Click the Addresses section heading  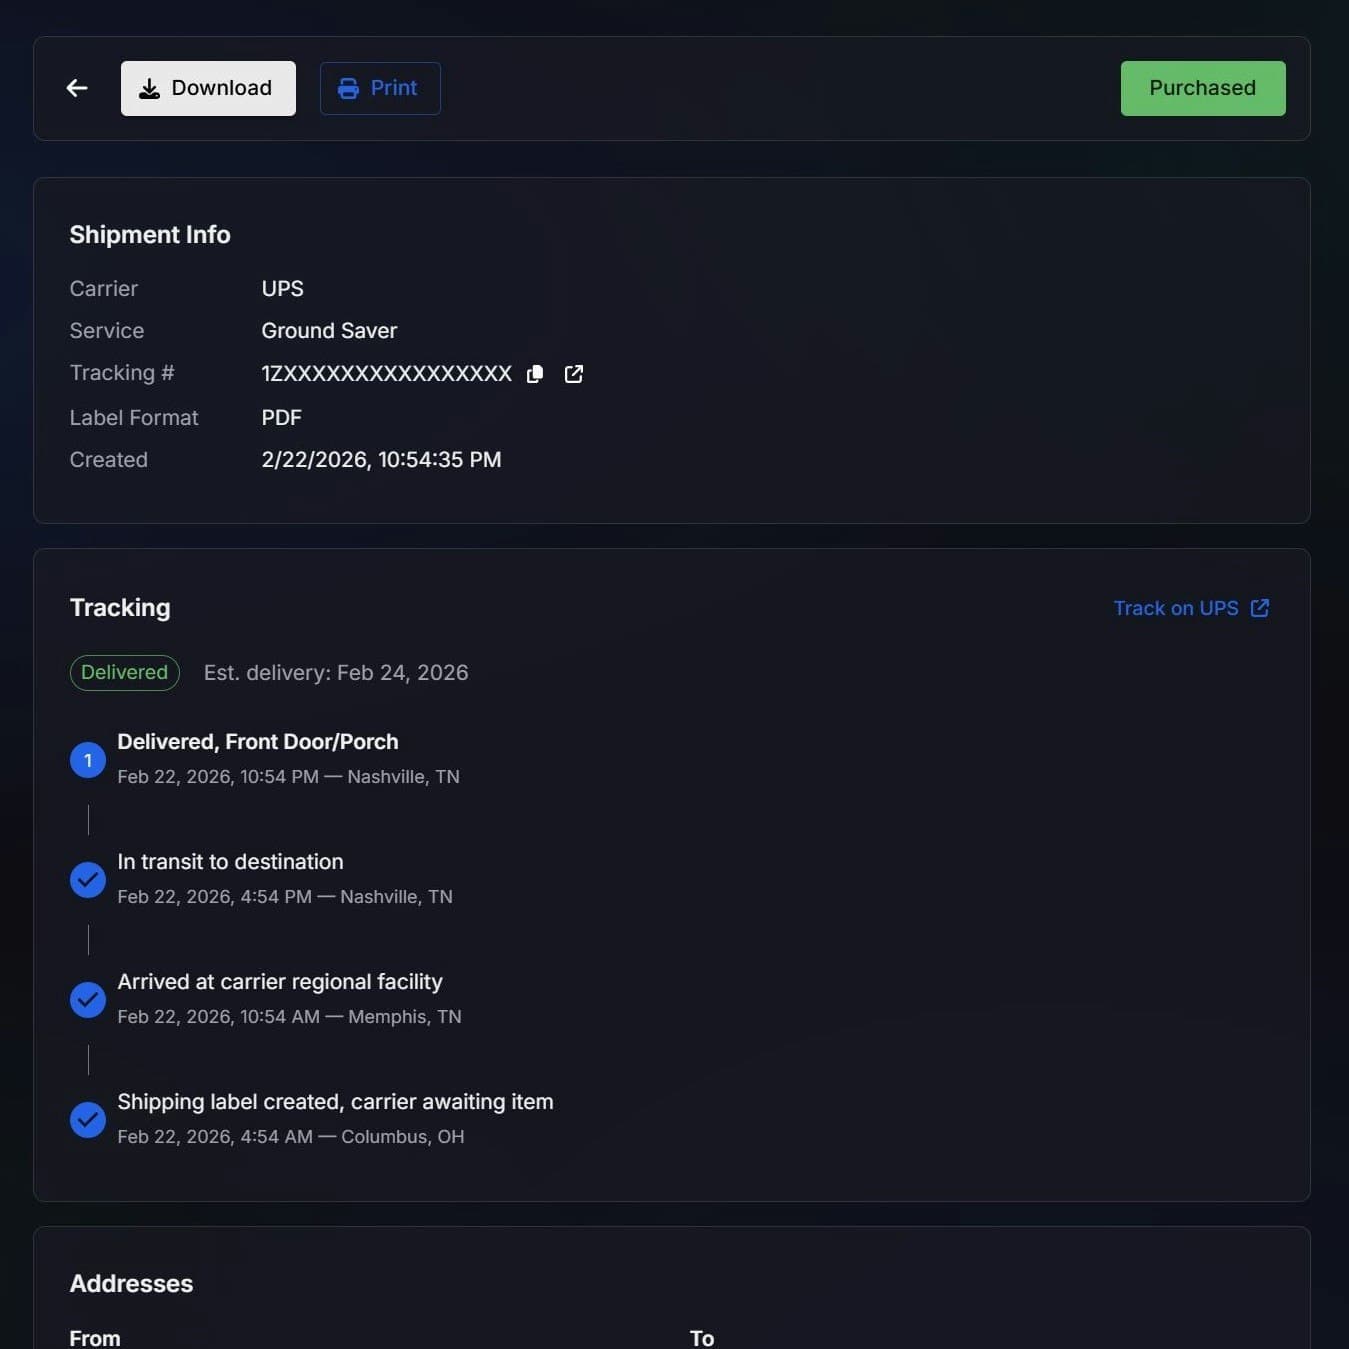pos(131,1283)
